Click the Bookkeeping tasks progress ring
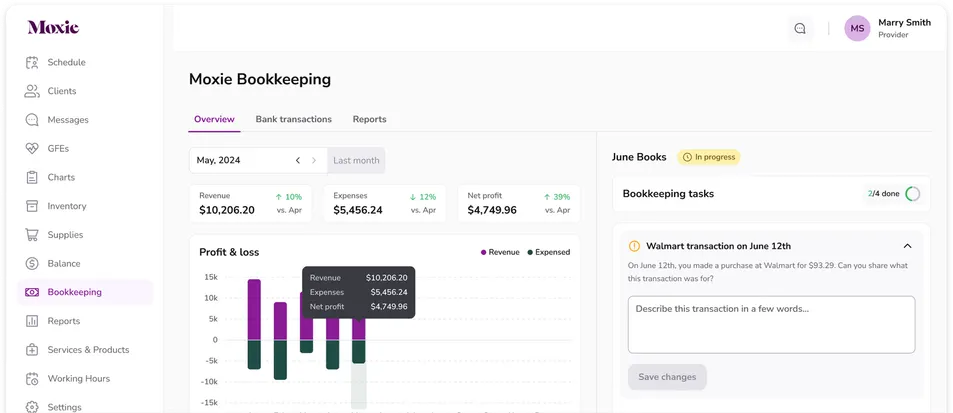 912,194
